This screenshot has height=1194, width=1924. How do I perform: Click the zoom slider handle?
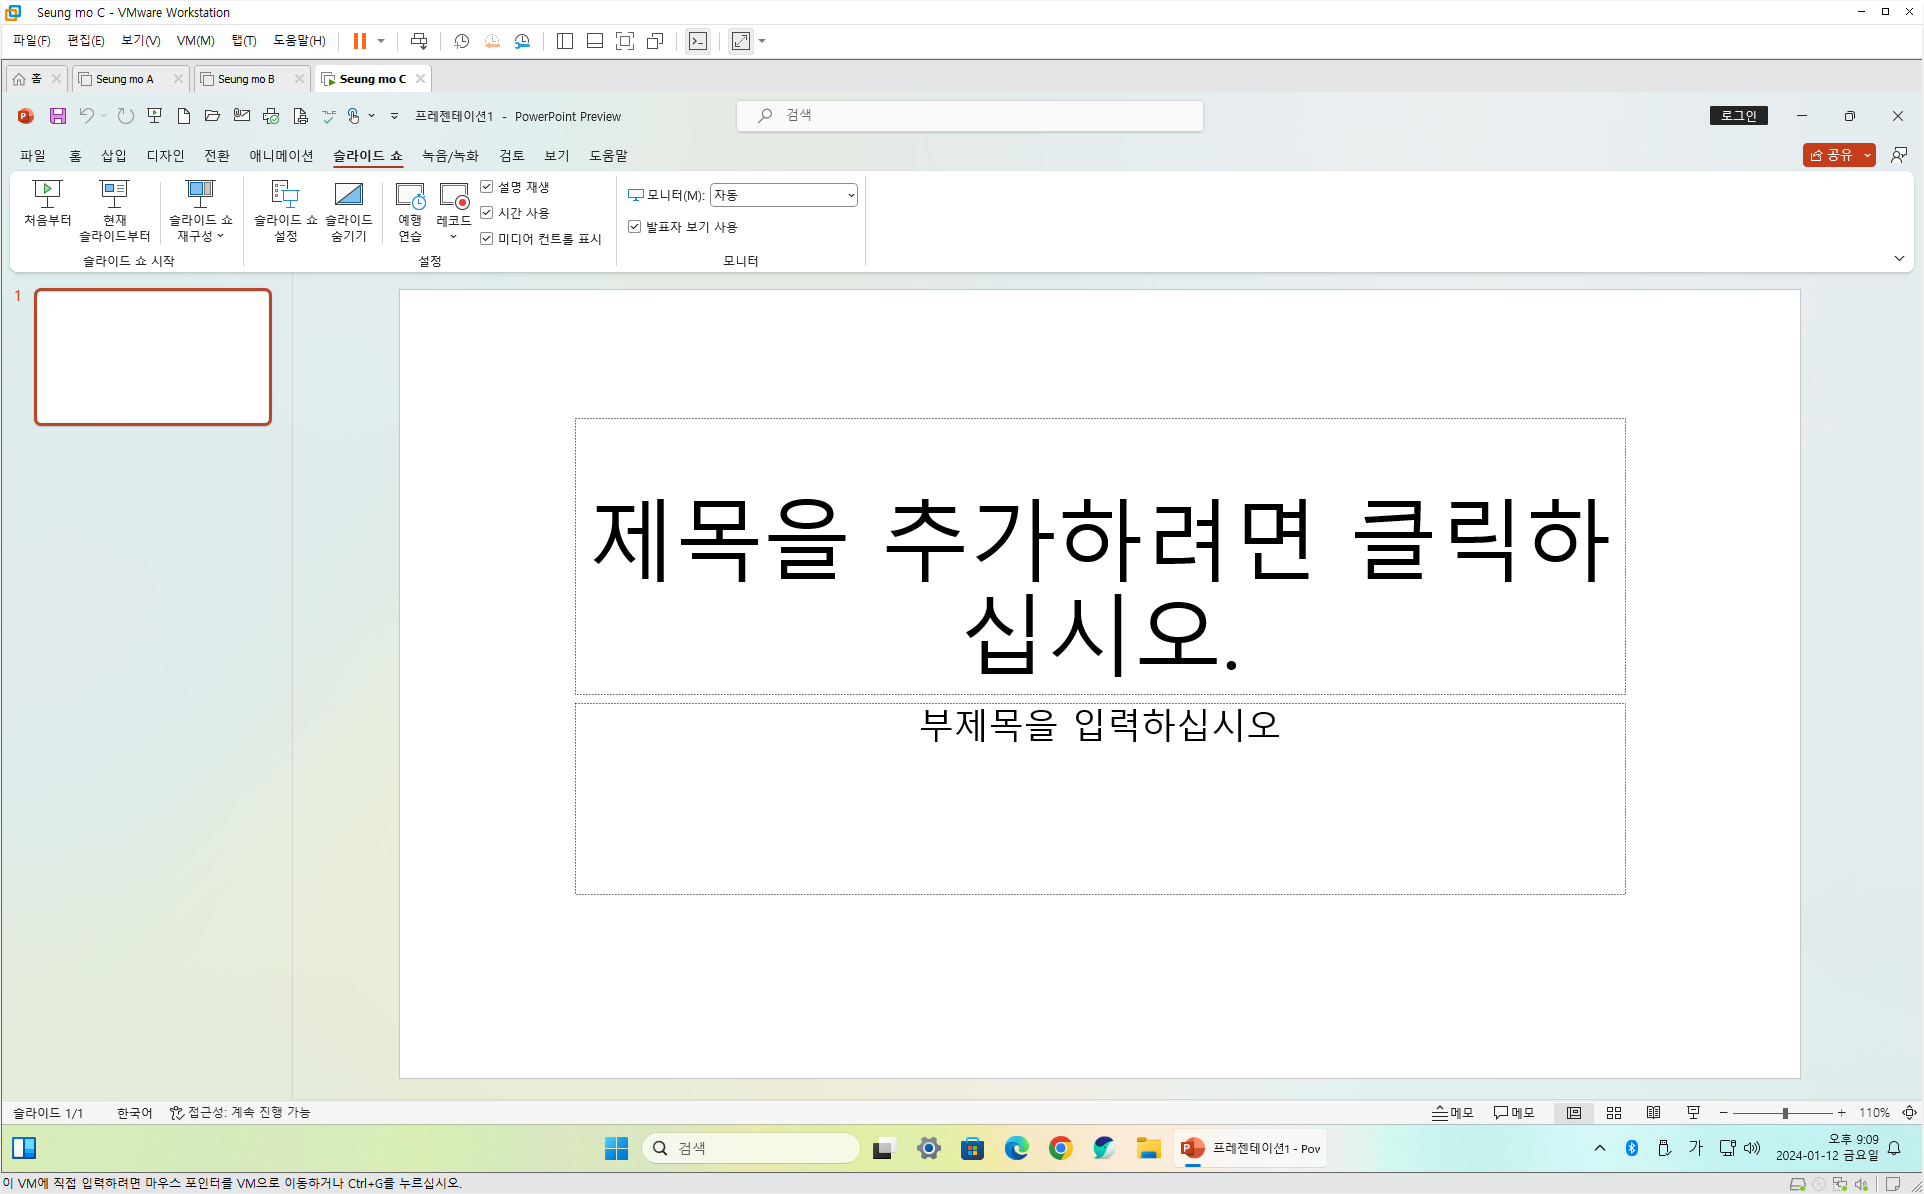1785,1113
